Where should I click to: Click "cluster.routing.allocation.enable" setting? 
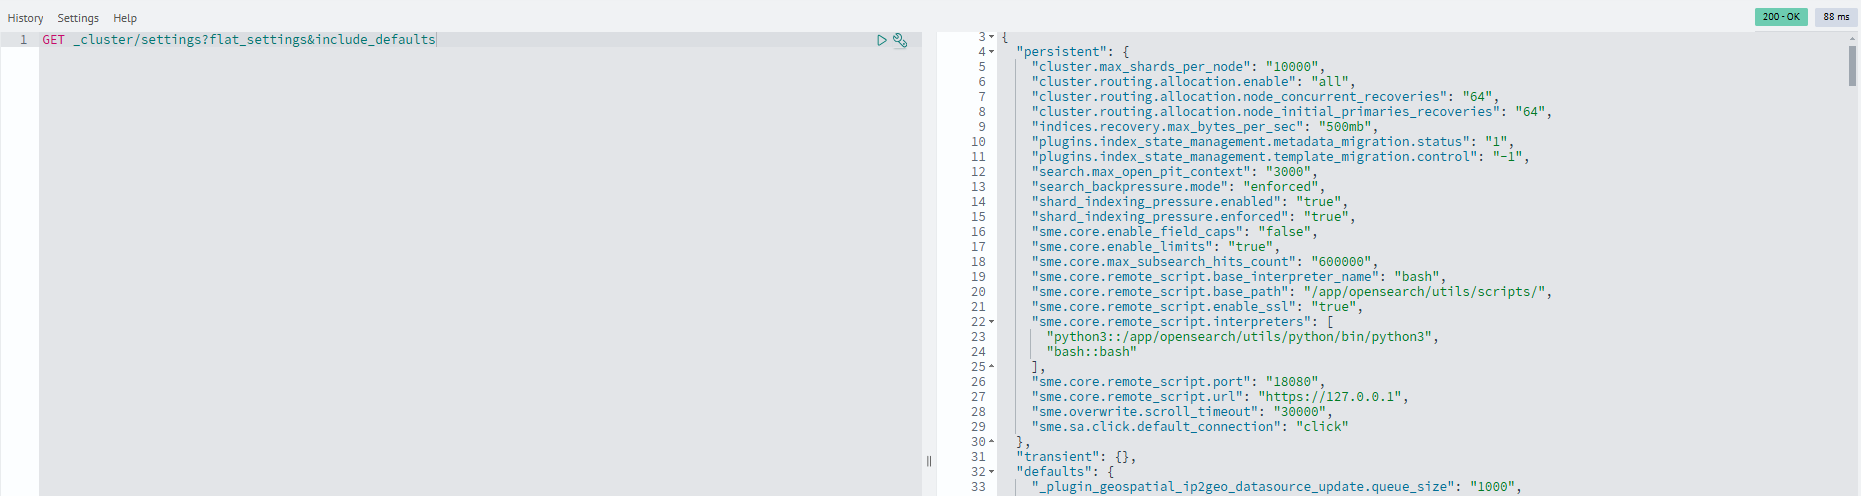coord(1194,82)
